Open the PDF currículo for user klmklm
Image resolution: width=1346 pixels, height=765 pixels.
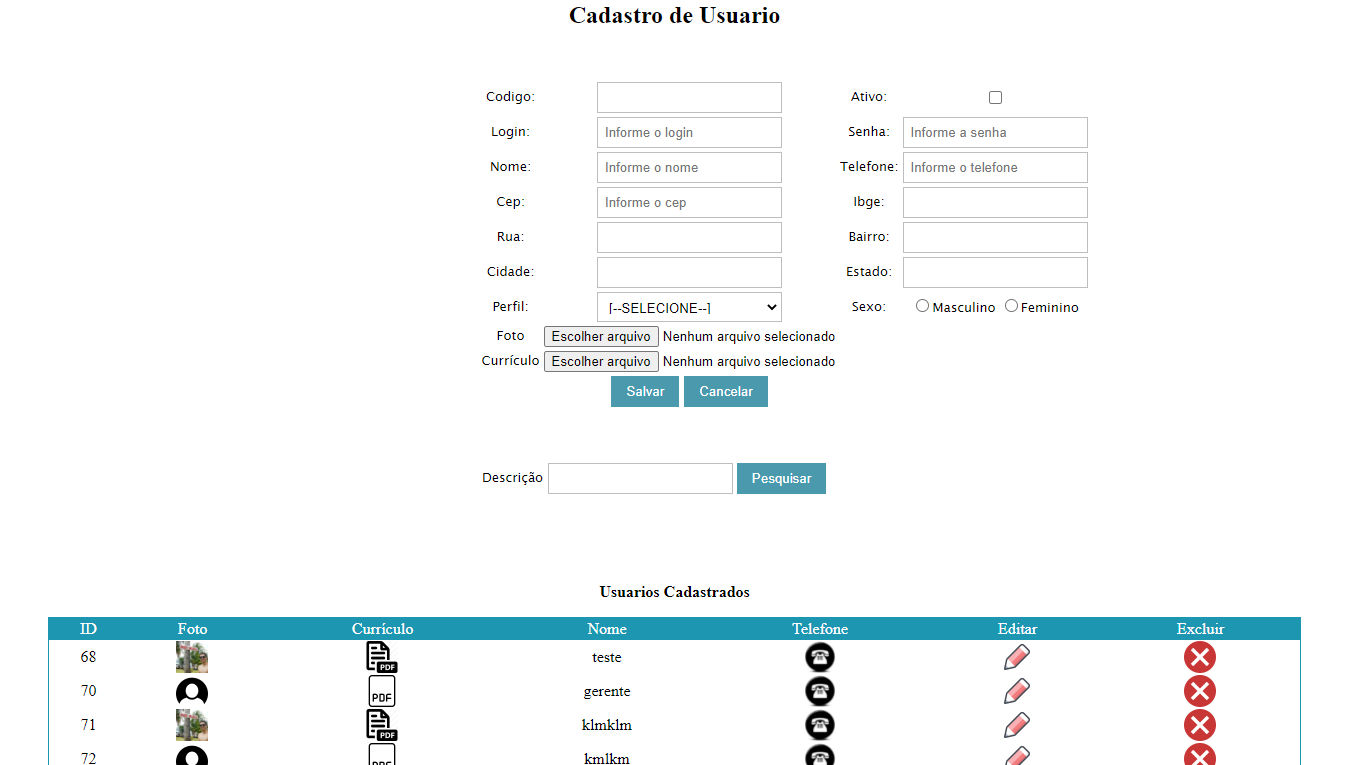(x=382, y=725)
